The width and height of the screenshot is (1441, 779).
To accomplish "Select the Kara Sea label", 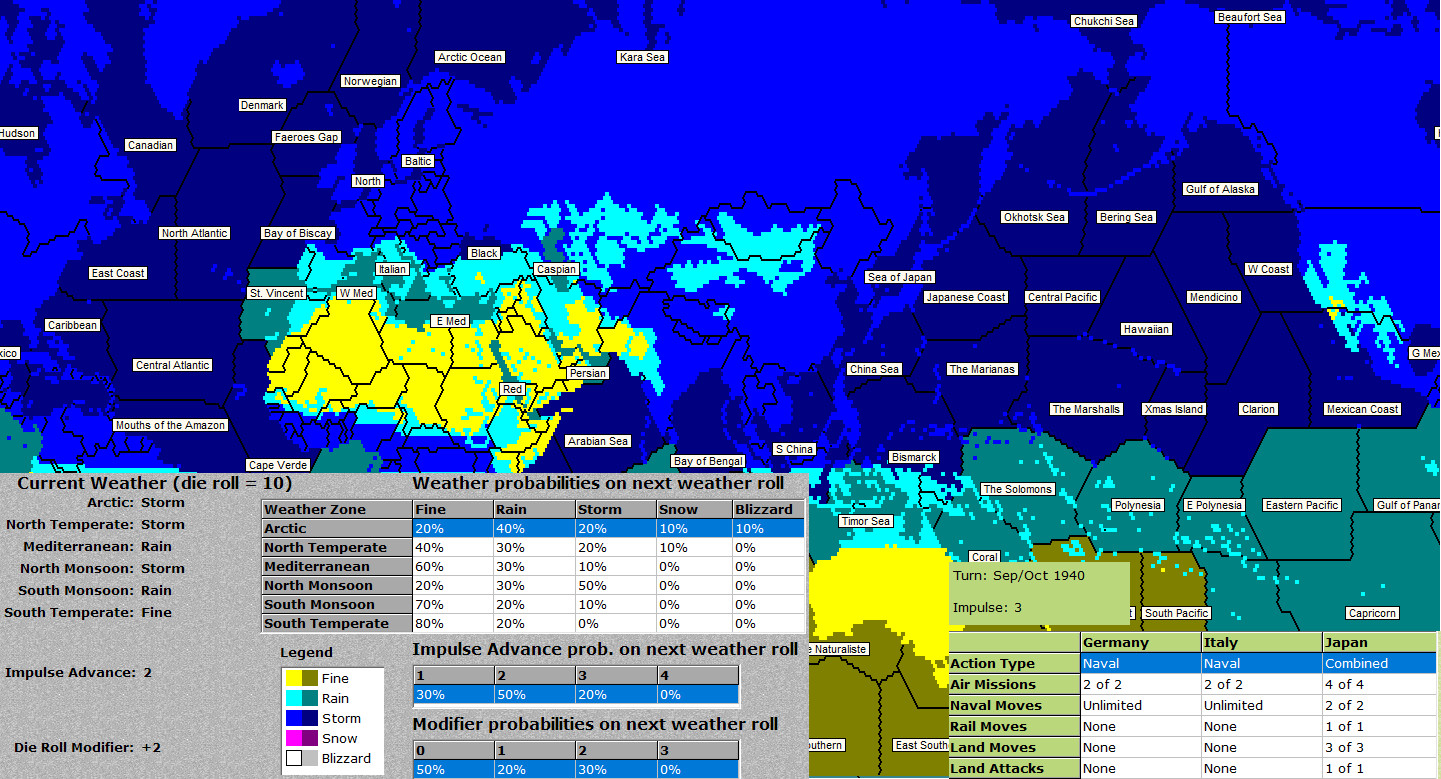I will 642,57.
